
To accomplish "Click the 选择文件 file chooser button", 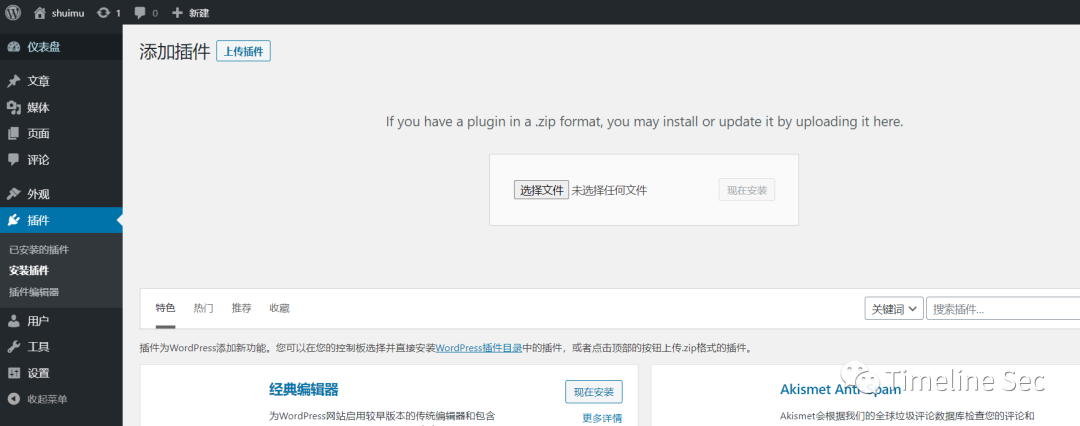I will pos(541,190).
